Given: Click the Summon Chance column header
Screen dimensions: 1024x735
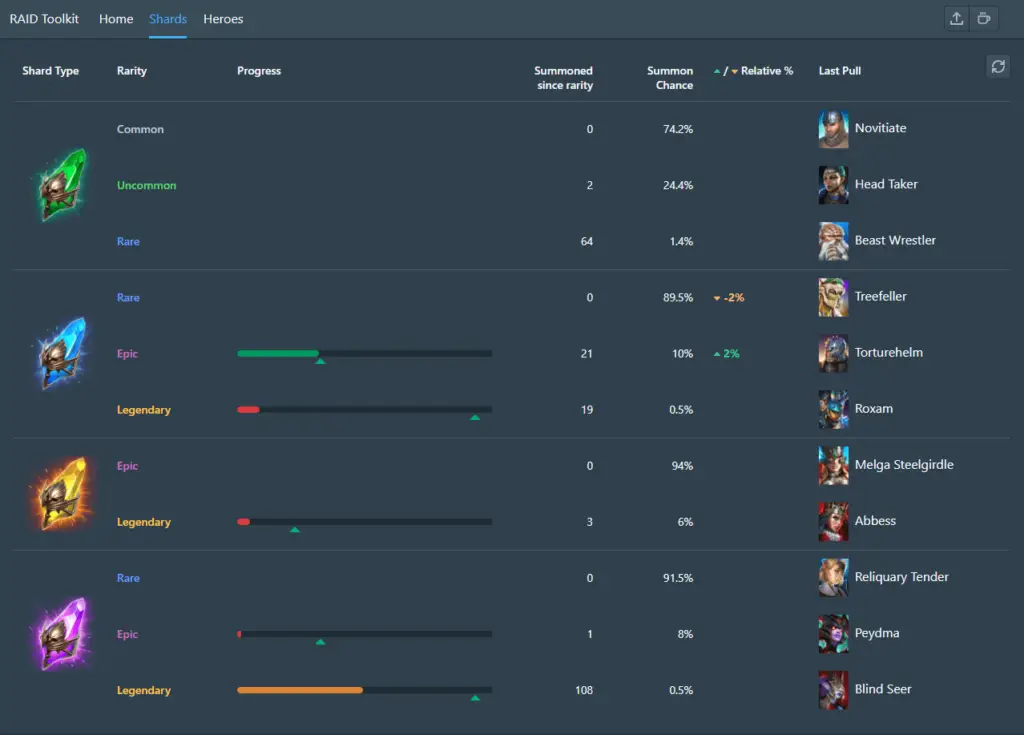Looking at the screenshot, I should 670,78.
